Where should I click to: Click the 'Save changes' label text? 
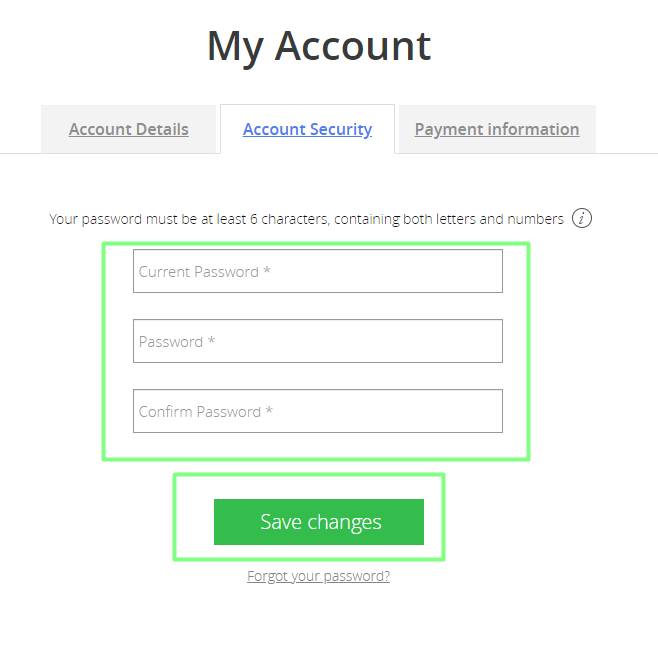click(x=321, y=522)
